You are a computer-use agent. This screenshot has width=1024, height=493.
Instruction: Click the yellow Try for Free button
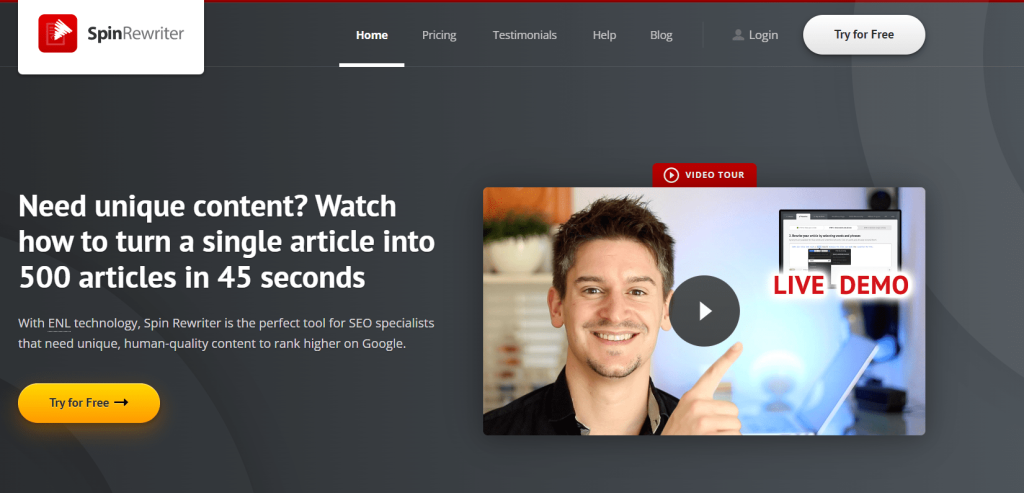click(x=89, y=403)
